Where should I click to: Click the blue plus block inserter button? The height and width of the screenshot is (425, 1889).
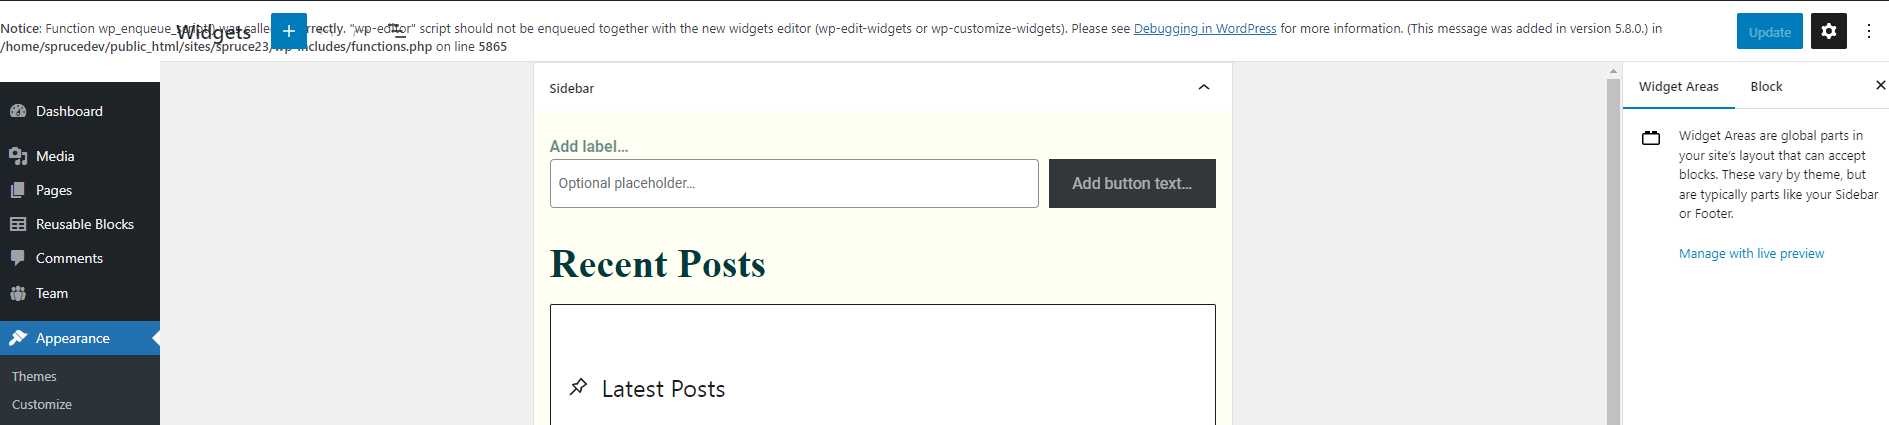(288, 31)
